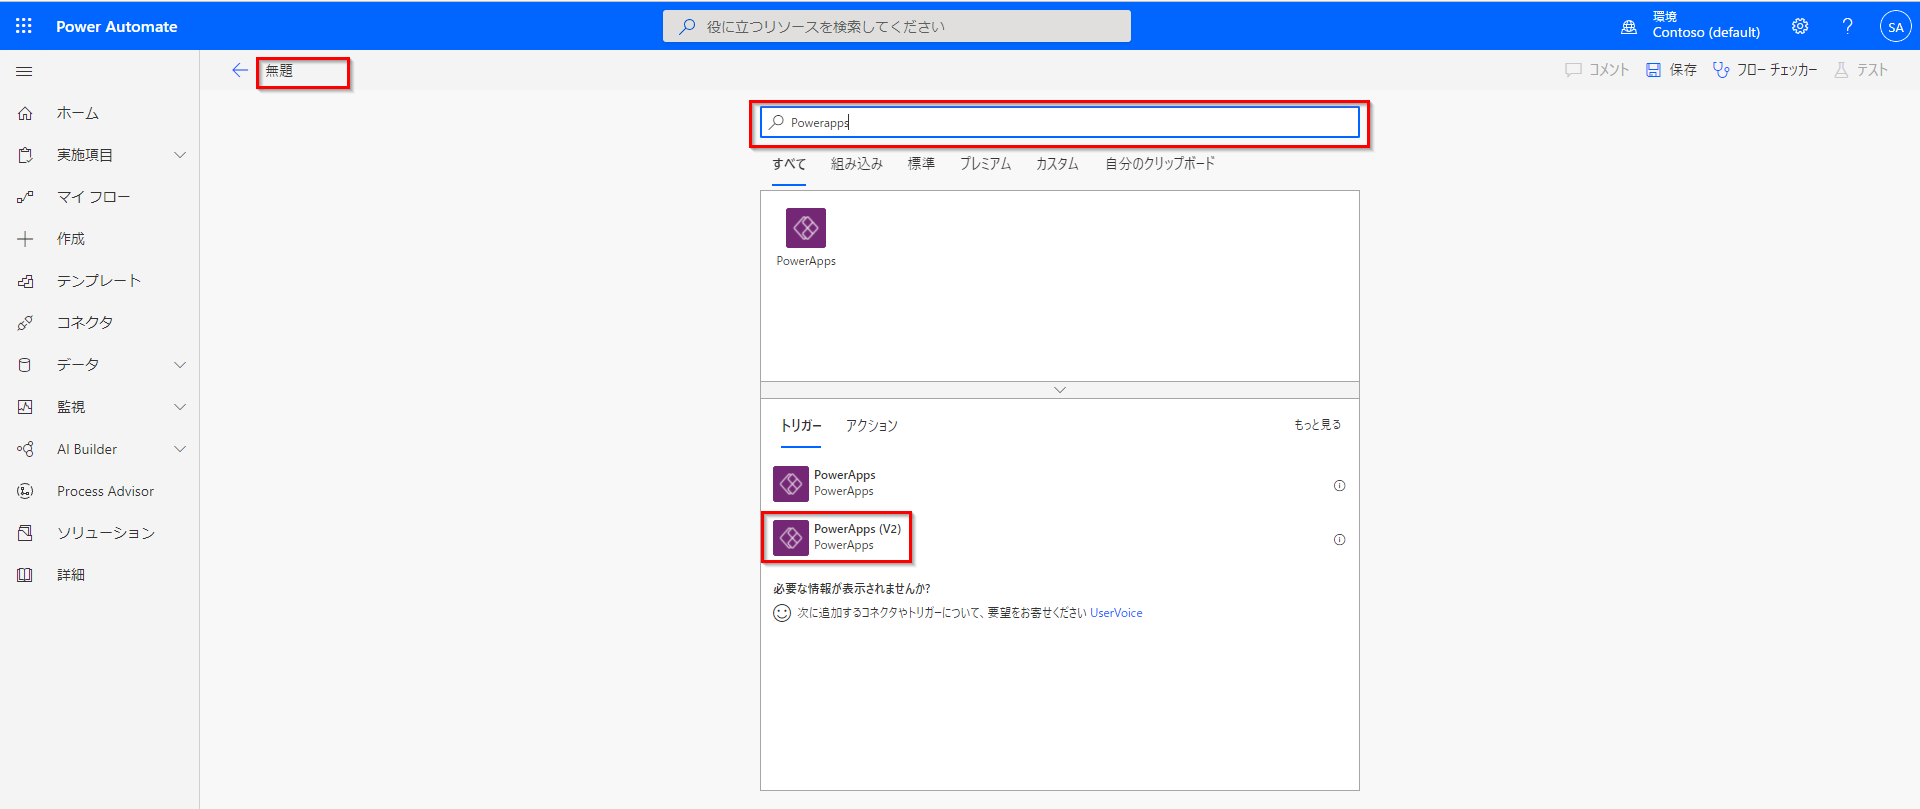Switch to the 自分のクリップボード tab
Image resolution: width=1920 pixels, height=809 pixels.
coord(1160,164)
